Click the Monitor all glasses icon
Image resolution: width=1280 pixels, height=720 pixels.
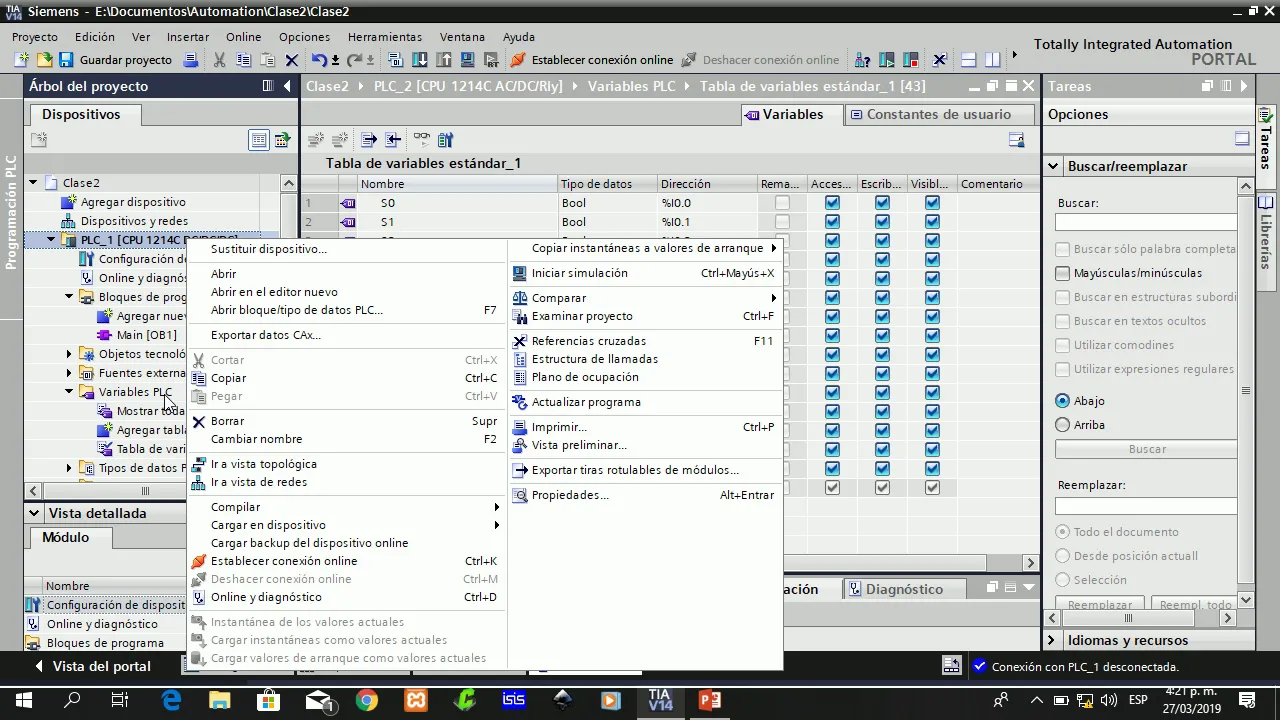point(422,140)
